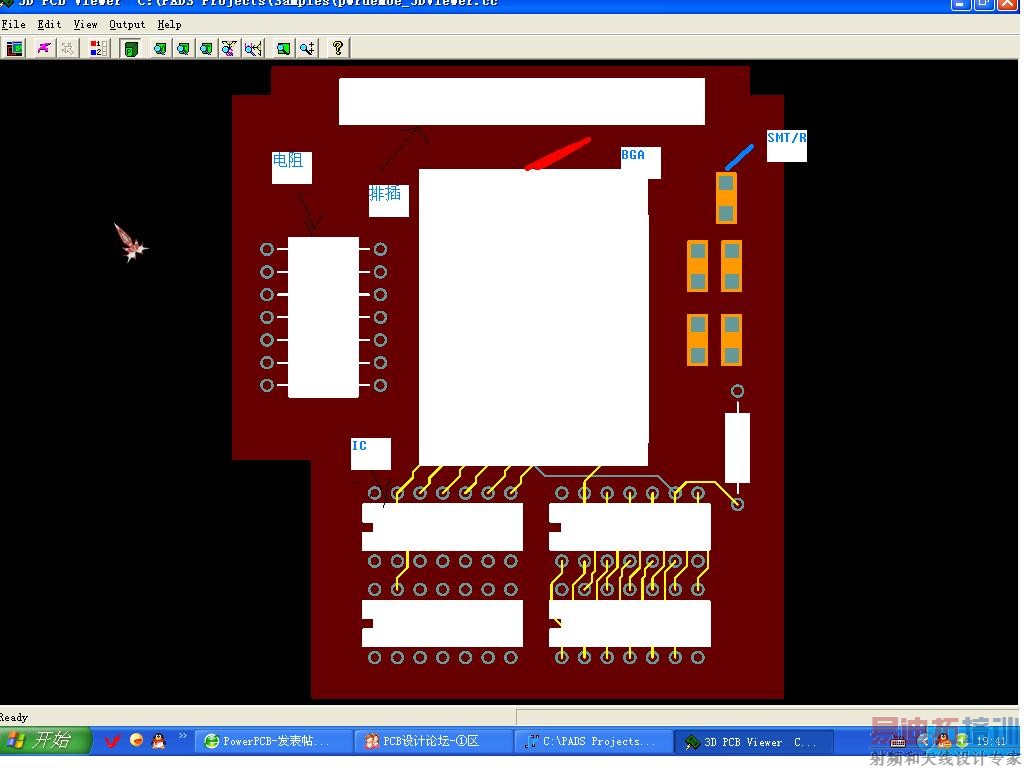
Task: Switch to the PowerPCB-发表帖 taskbar window
Action: point(274,741)
